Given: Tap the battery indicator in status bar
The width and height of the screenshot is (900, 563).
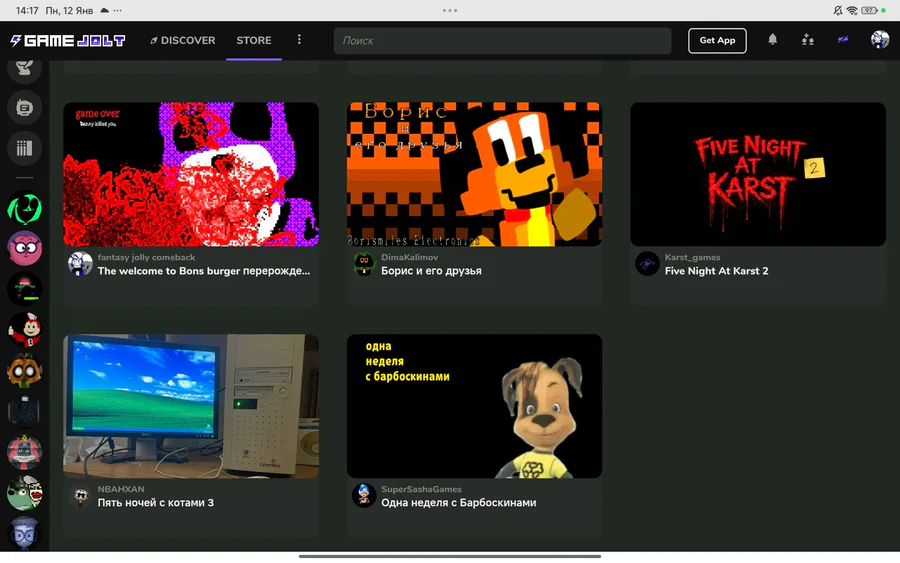Looking at the screenshot, I should (x=869, y=10).
